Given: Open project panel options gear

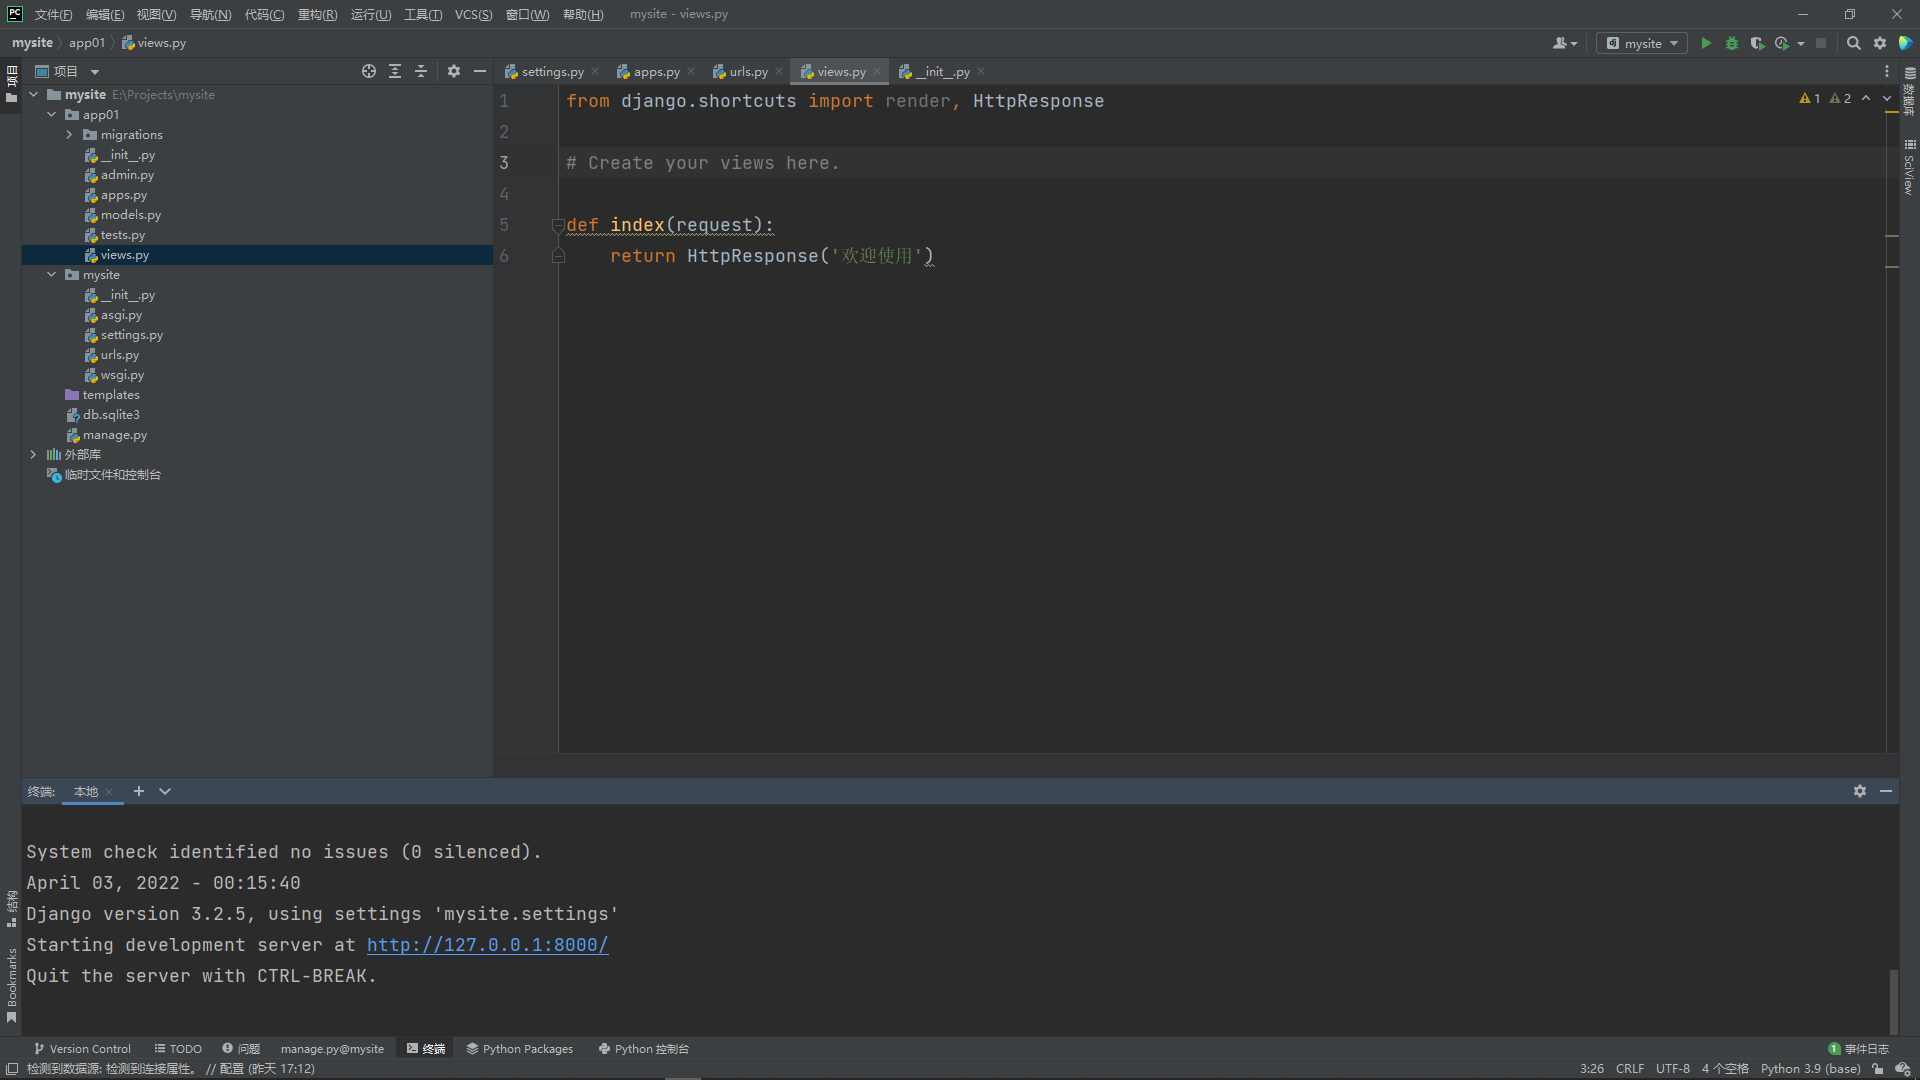Looking at the screenshot, I should (454, 71).
